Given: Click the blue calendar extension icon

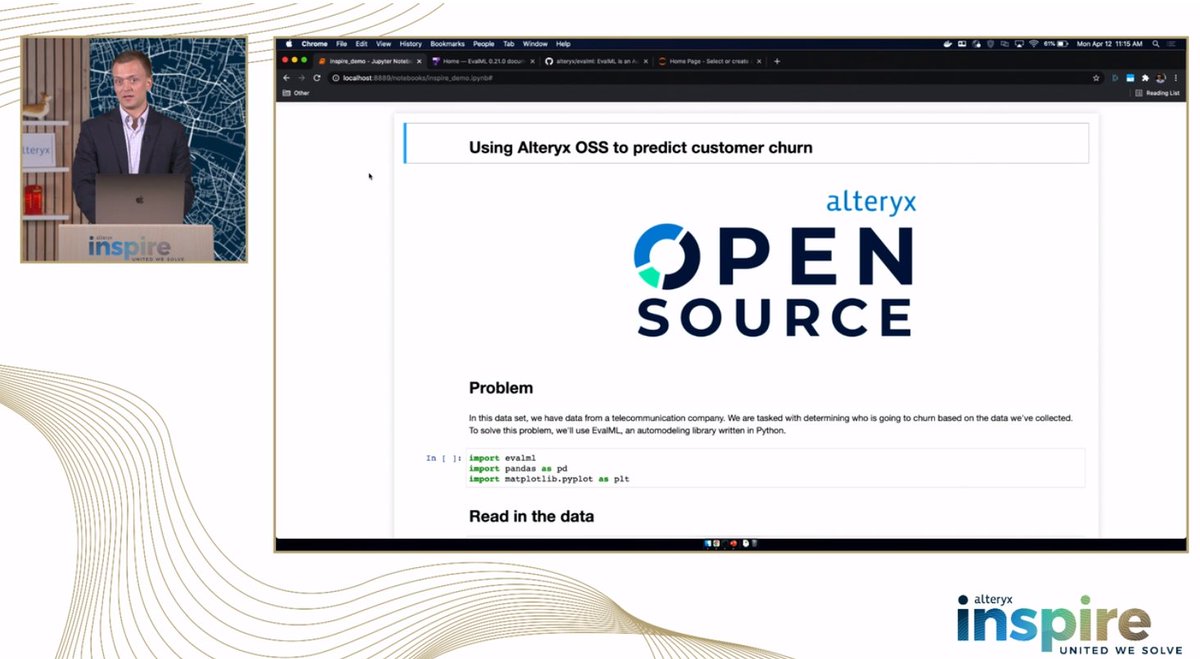Looking at the screenshot, I should [x=1130, y=78].
